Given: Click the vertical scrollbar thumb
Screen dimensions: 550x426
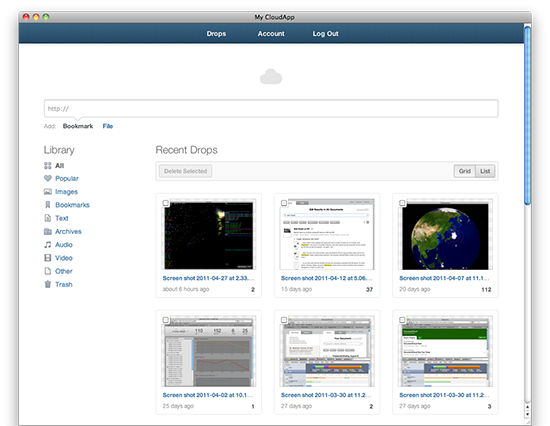Looking at the screenshot, I should [527, 115].
